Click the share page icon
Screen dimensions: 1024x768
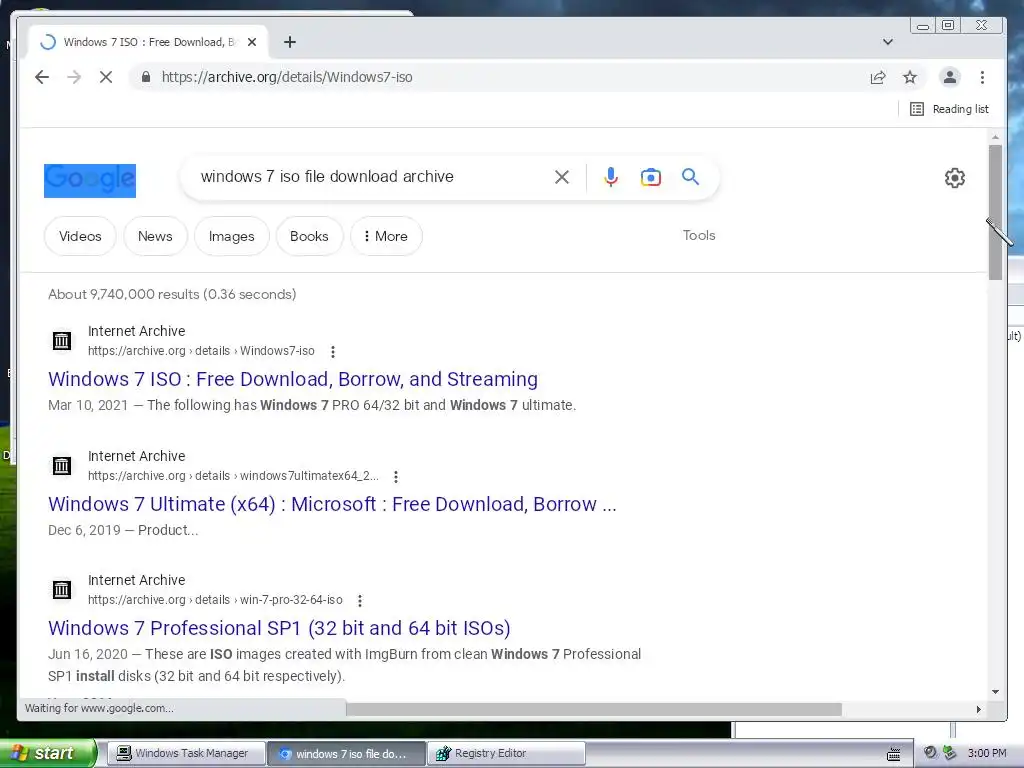pyautogui.click(x=878, y=78)
